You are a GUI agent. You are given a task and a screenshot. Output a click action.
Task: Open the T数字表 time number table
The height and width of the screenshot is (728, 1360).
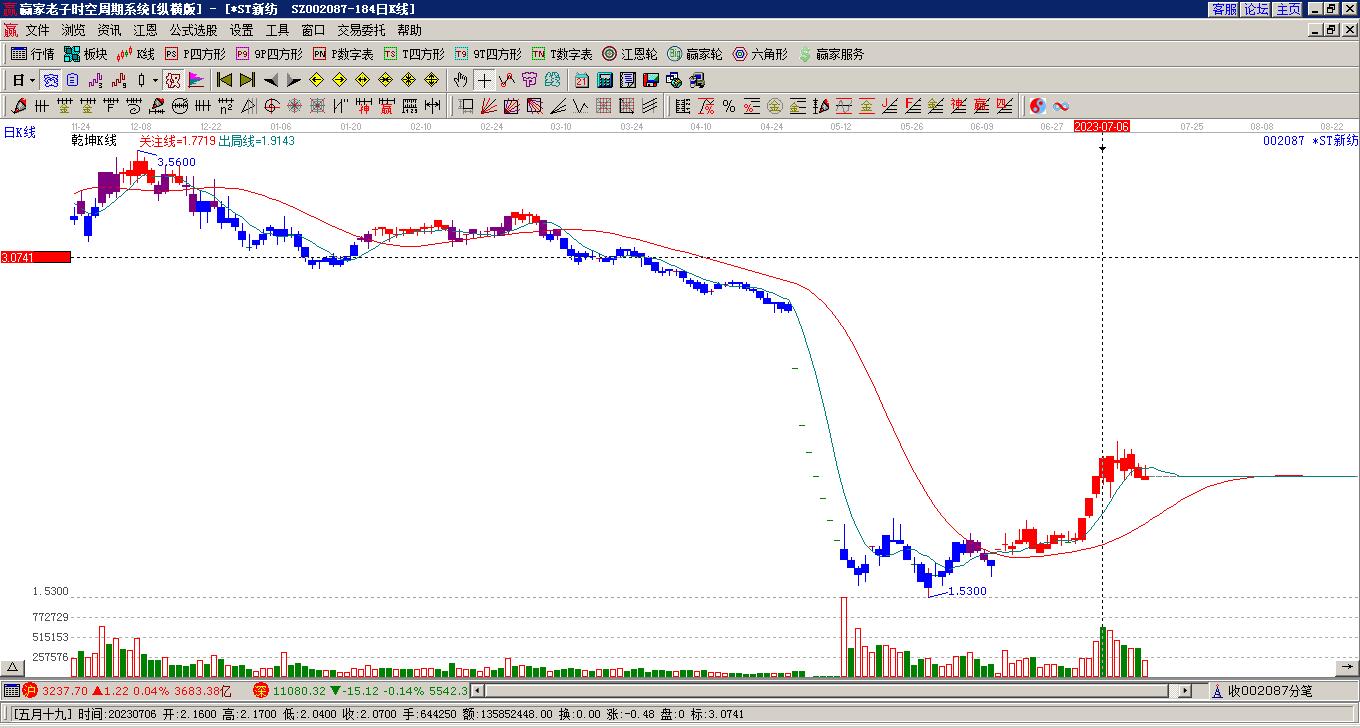pos(562,54)
